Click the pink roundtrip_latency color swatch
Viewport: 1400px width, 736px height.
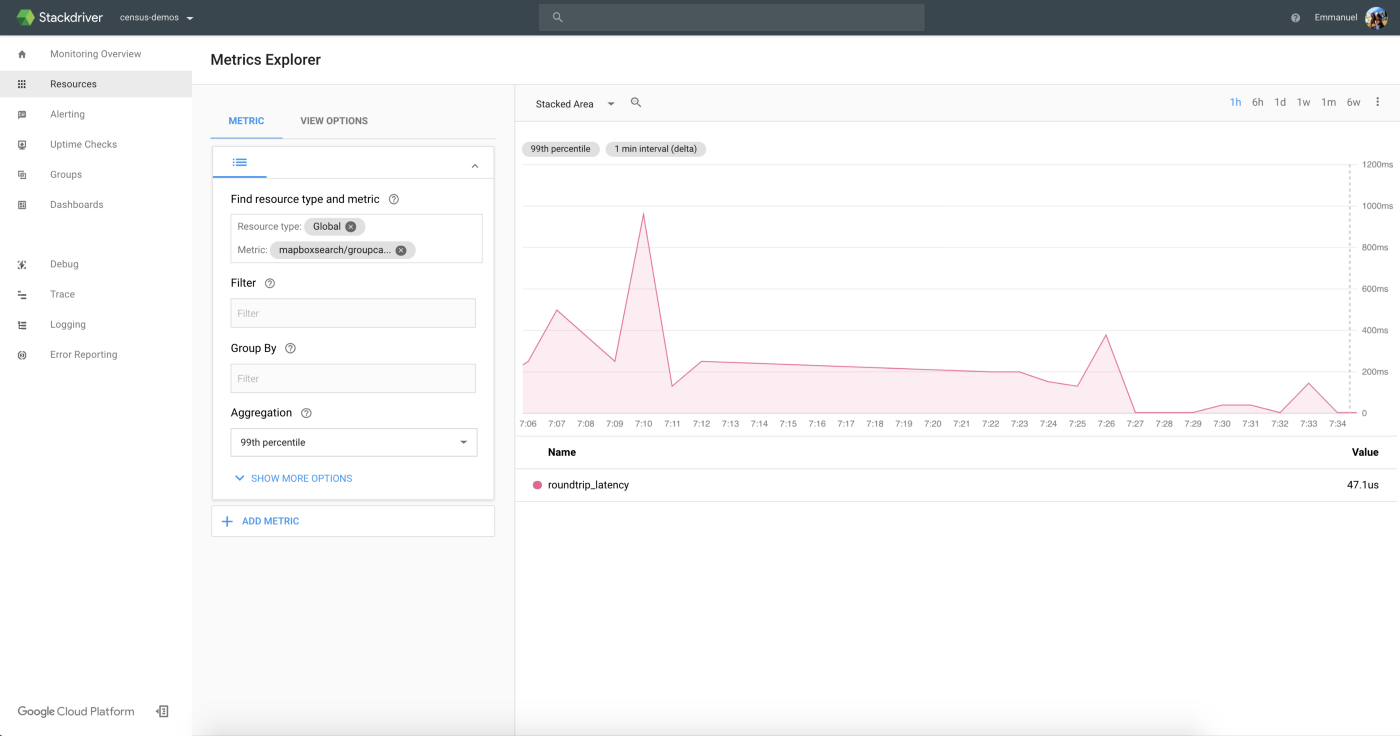pos(537,485)
